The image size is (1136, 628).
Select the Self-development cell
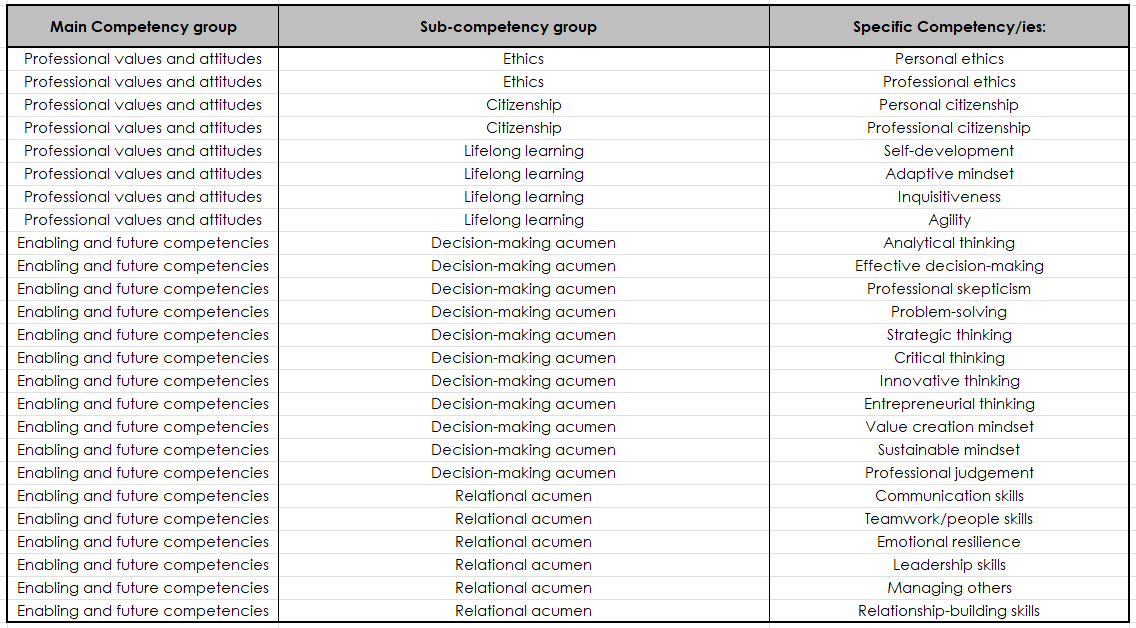point(949,151)
